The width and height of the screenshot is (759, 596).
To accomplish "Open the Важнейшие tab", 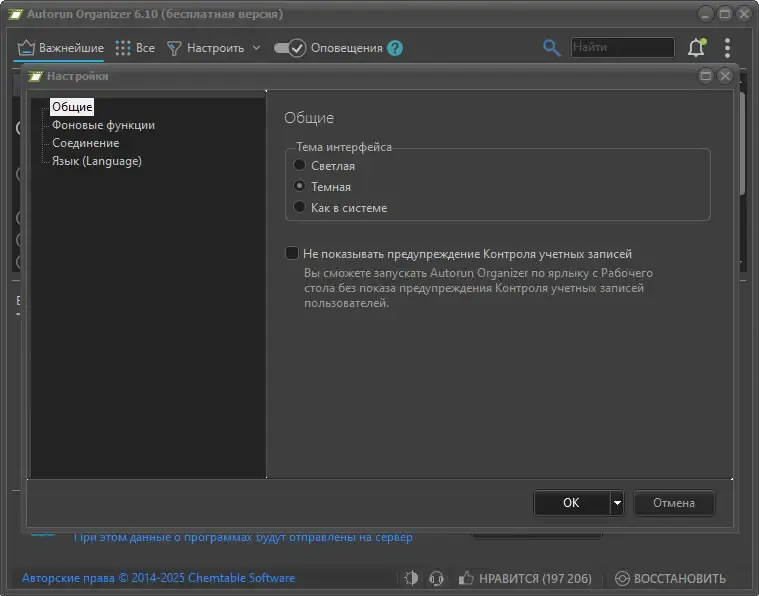I will 60,48.
